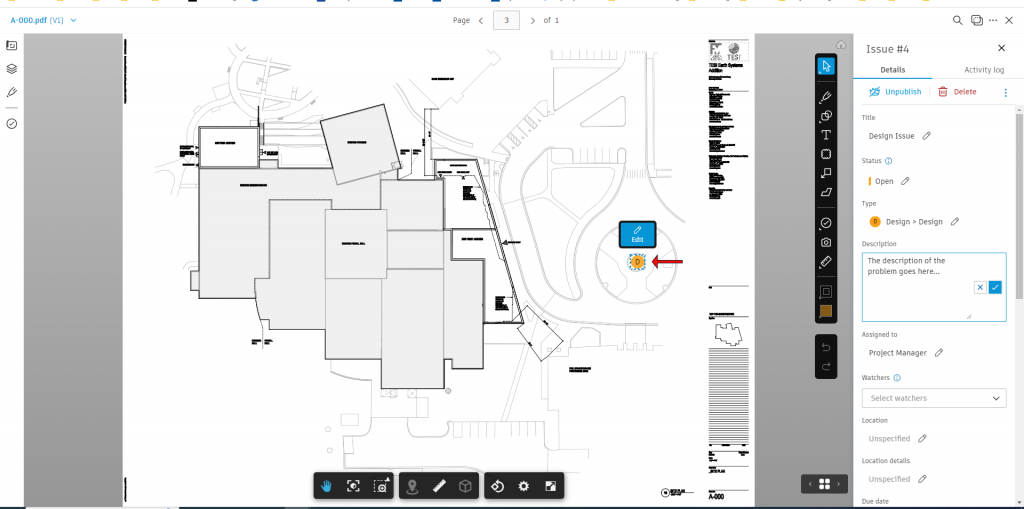Close the document viewer
The height and width of the screenshot is (509, 1024).
click(1009, 20)
